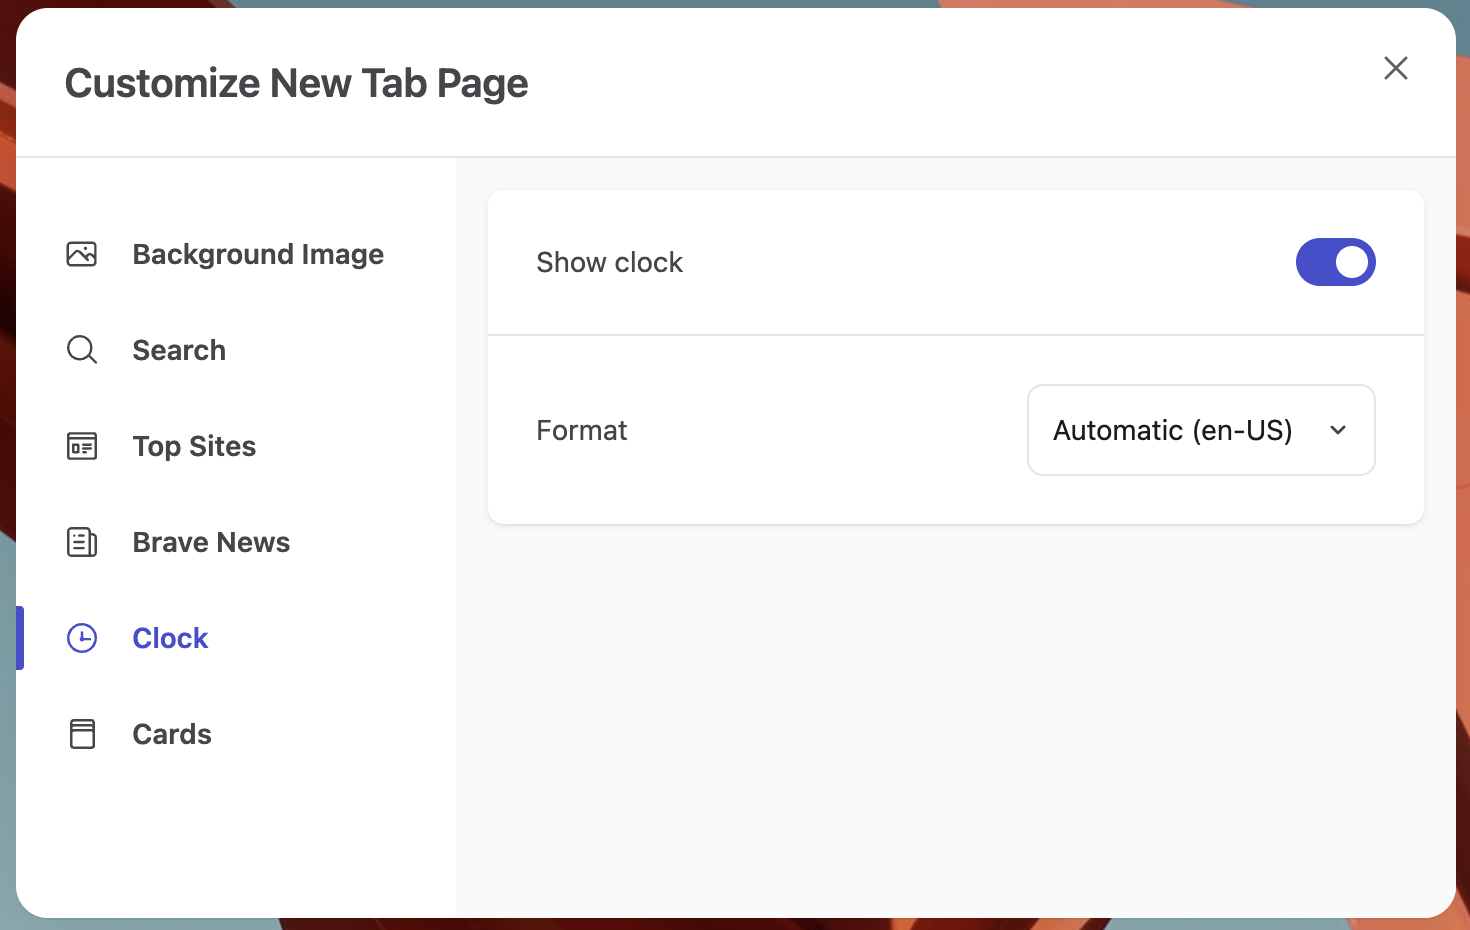Select the Clock tab label
The height and width of the screenshot is (930, 1470).
point(170,638)
